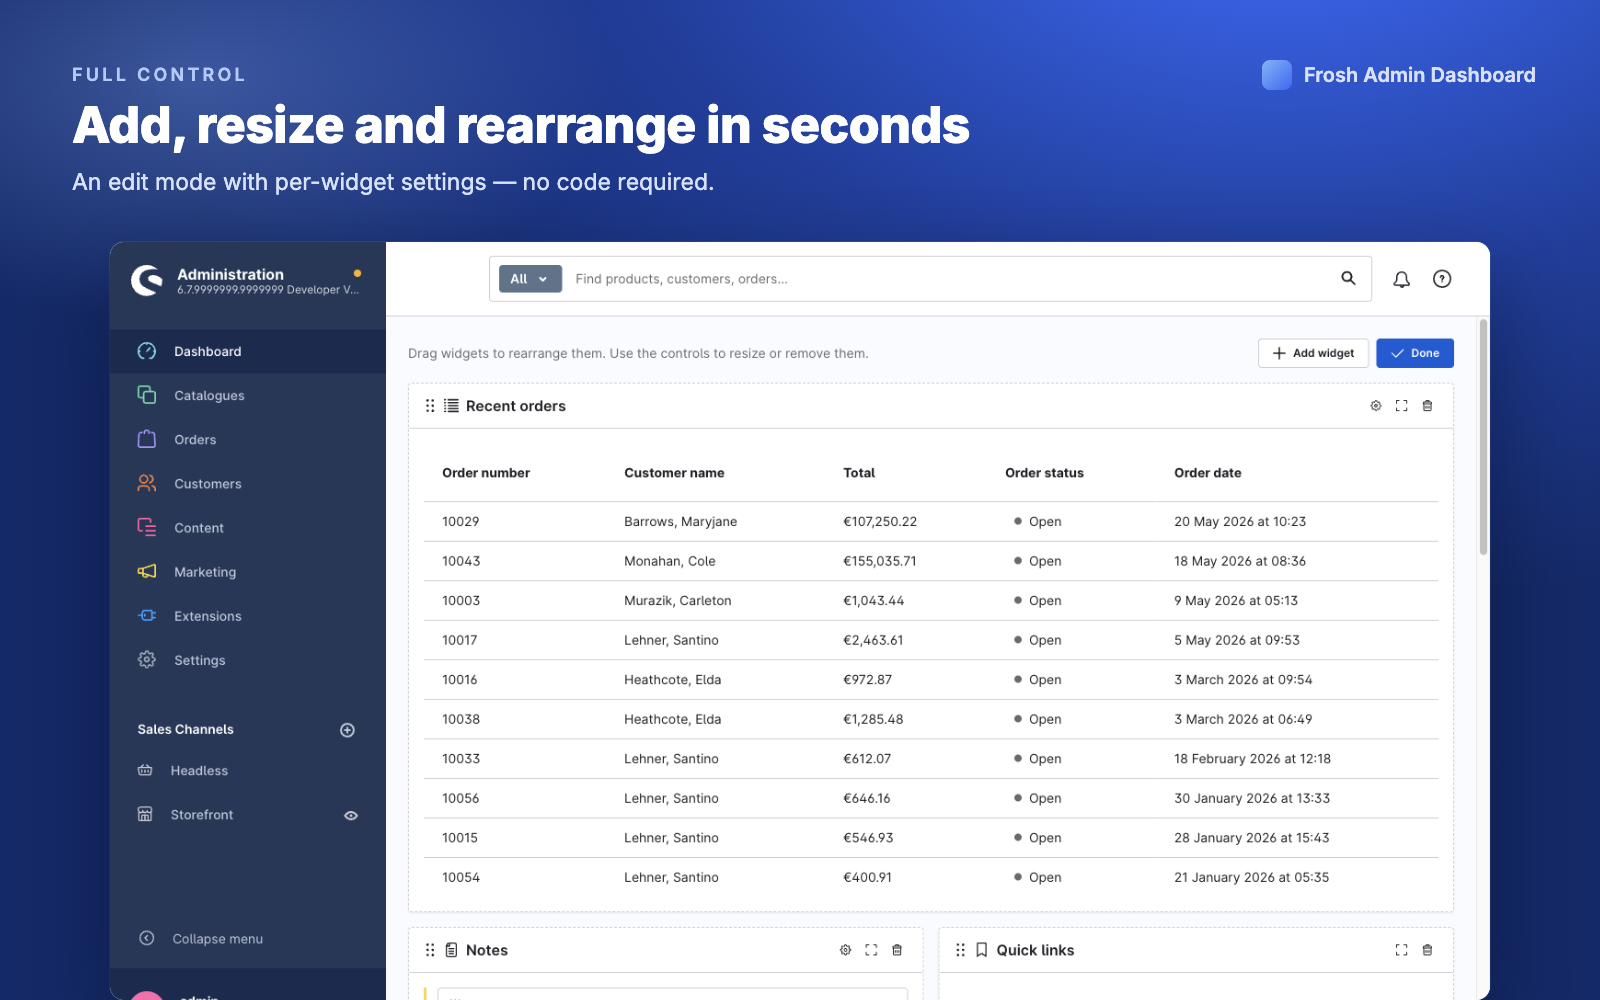This screenshot has height=1000, width=1600.
Task: Select the Storefront sales channel
Action: (202, 814)
